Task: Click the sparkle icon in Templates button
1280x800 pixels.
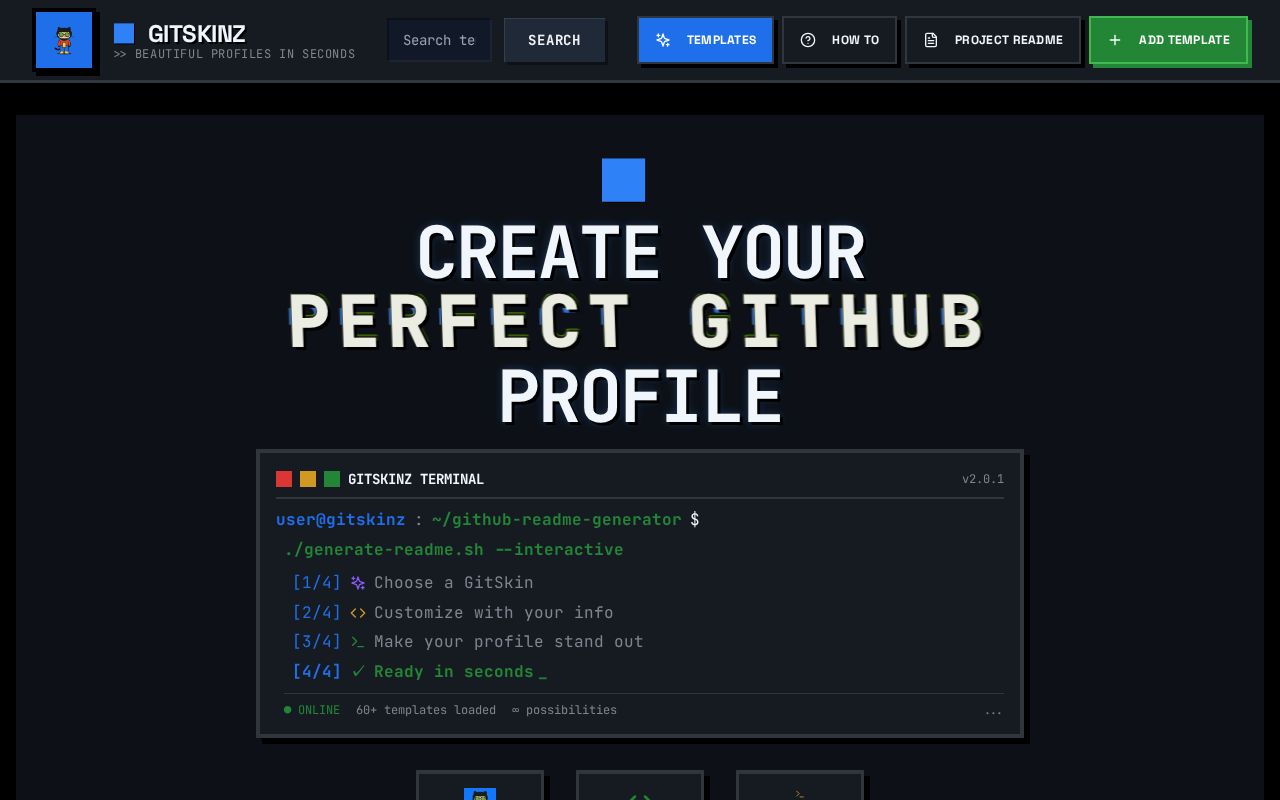Action: coord(663,40)
